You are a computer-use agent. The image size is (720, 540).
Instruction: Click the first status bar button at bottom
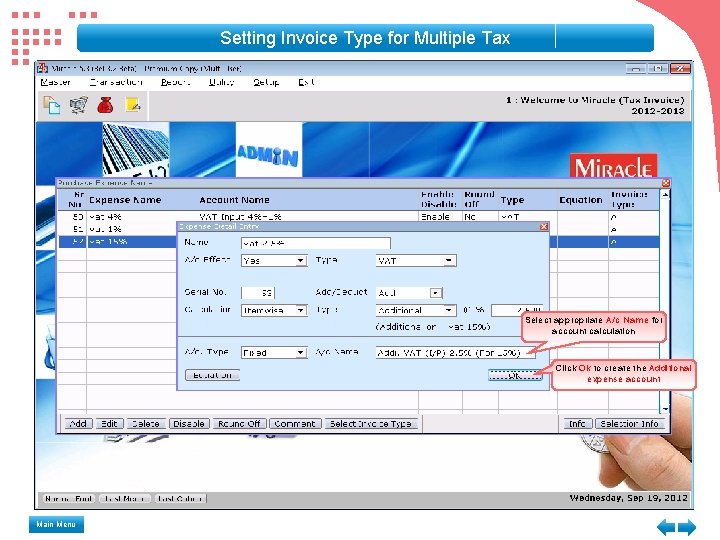point(69,498)
